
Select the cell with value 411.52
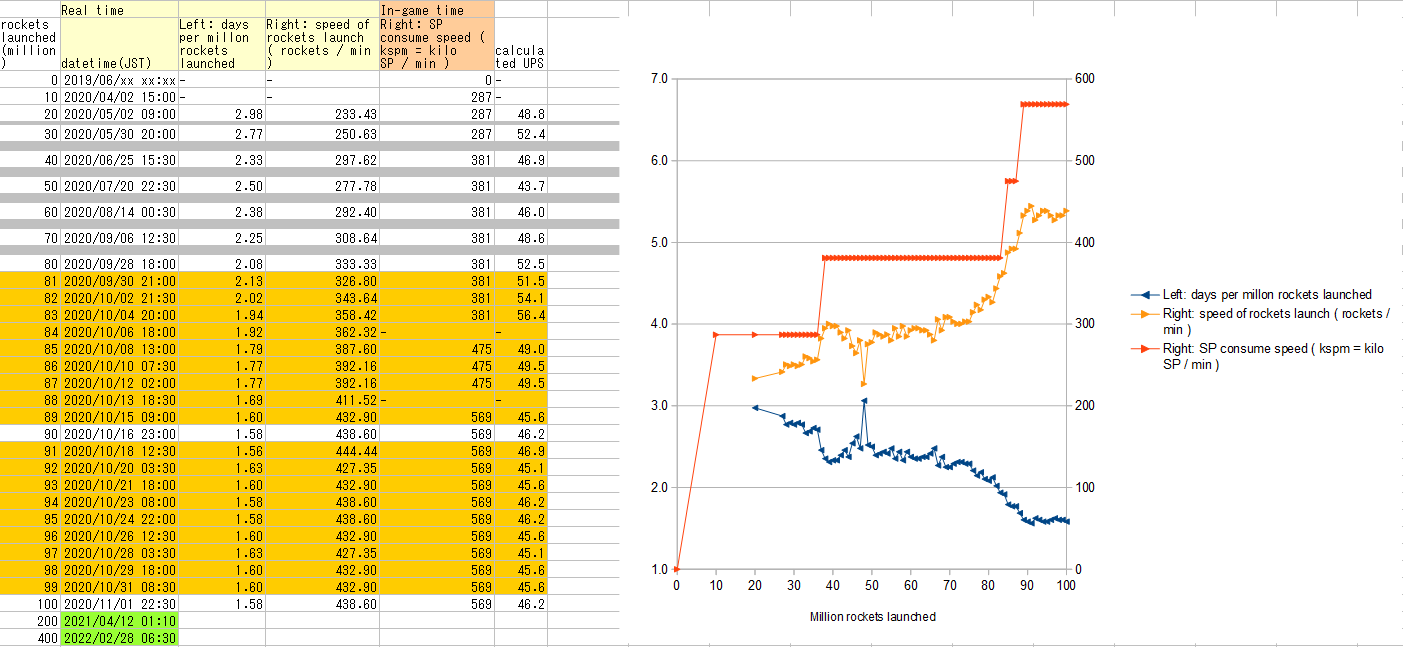pyautogui.click(x=322, y=399)
